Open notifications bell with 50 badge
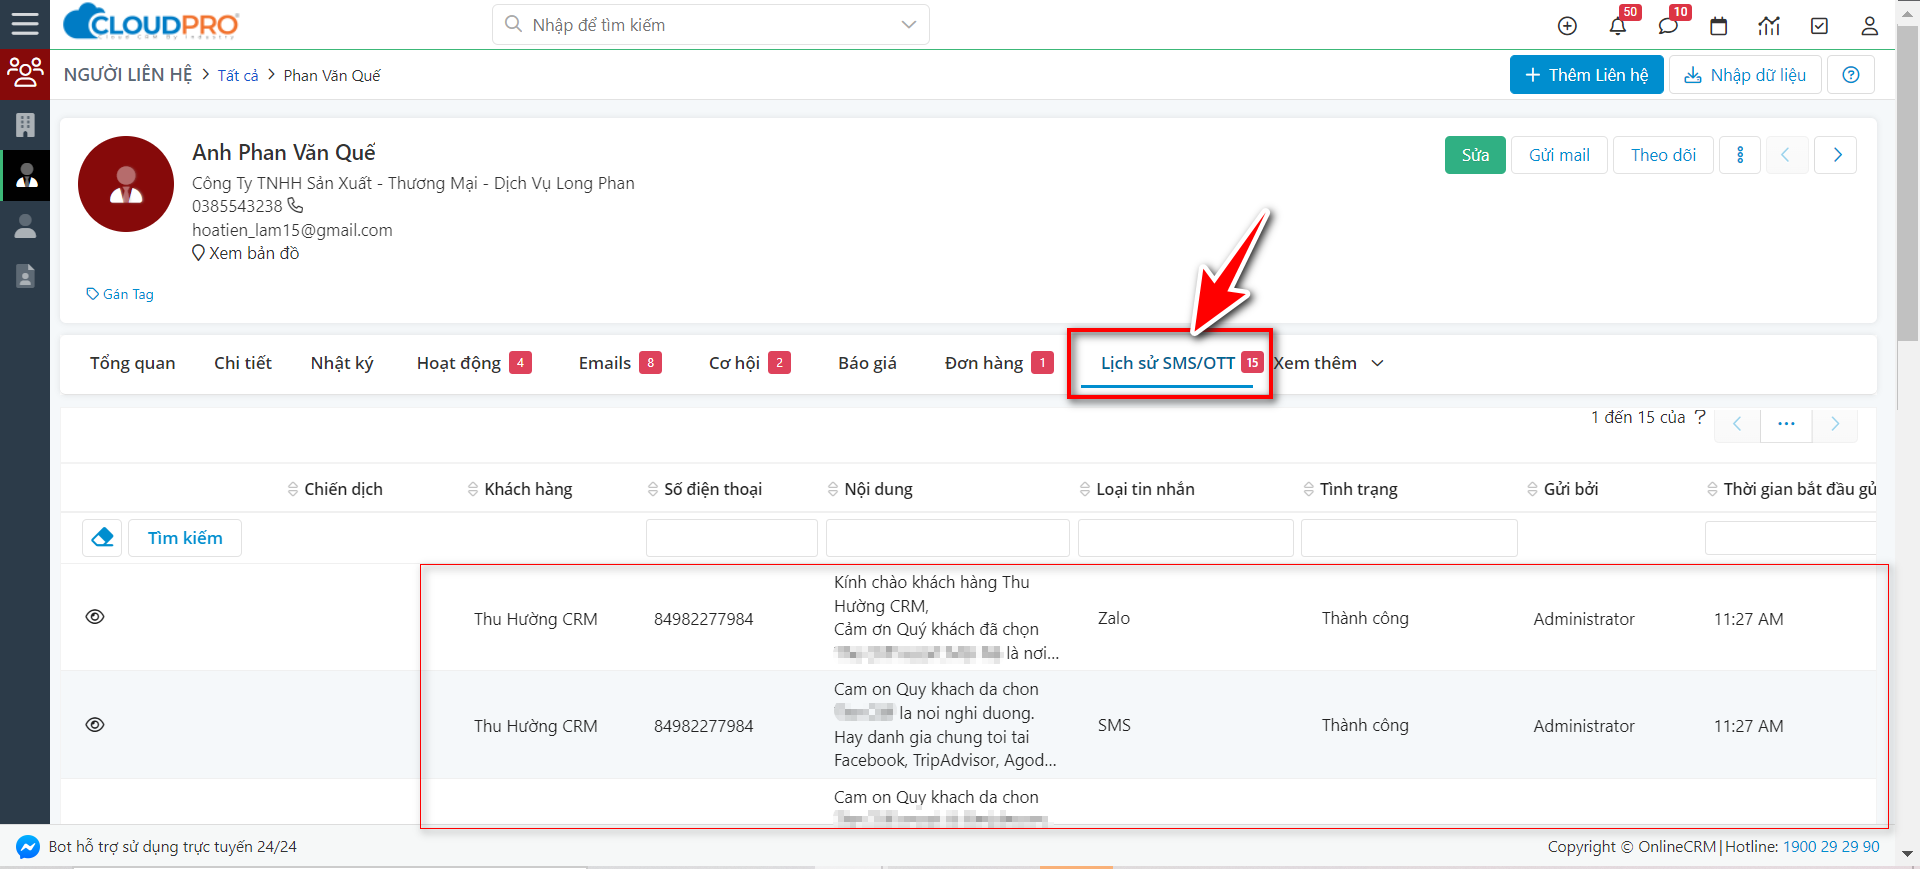Screen dimensions: 1920x869 point(1618,26)
